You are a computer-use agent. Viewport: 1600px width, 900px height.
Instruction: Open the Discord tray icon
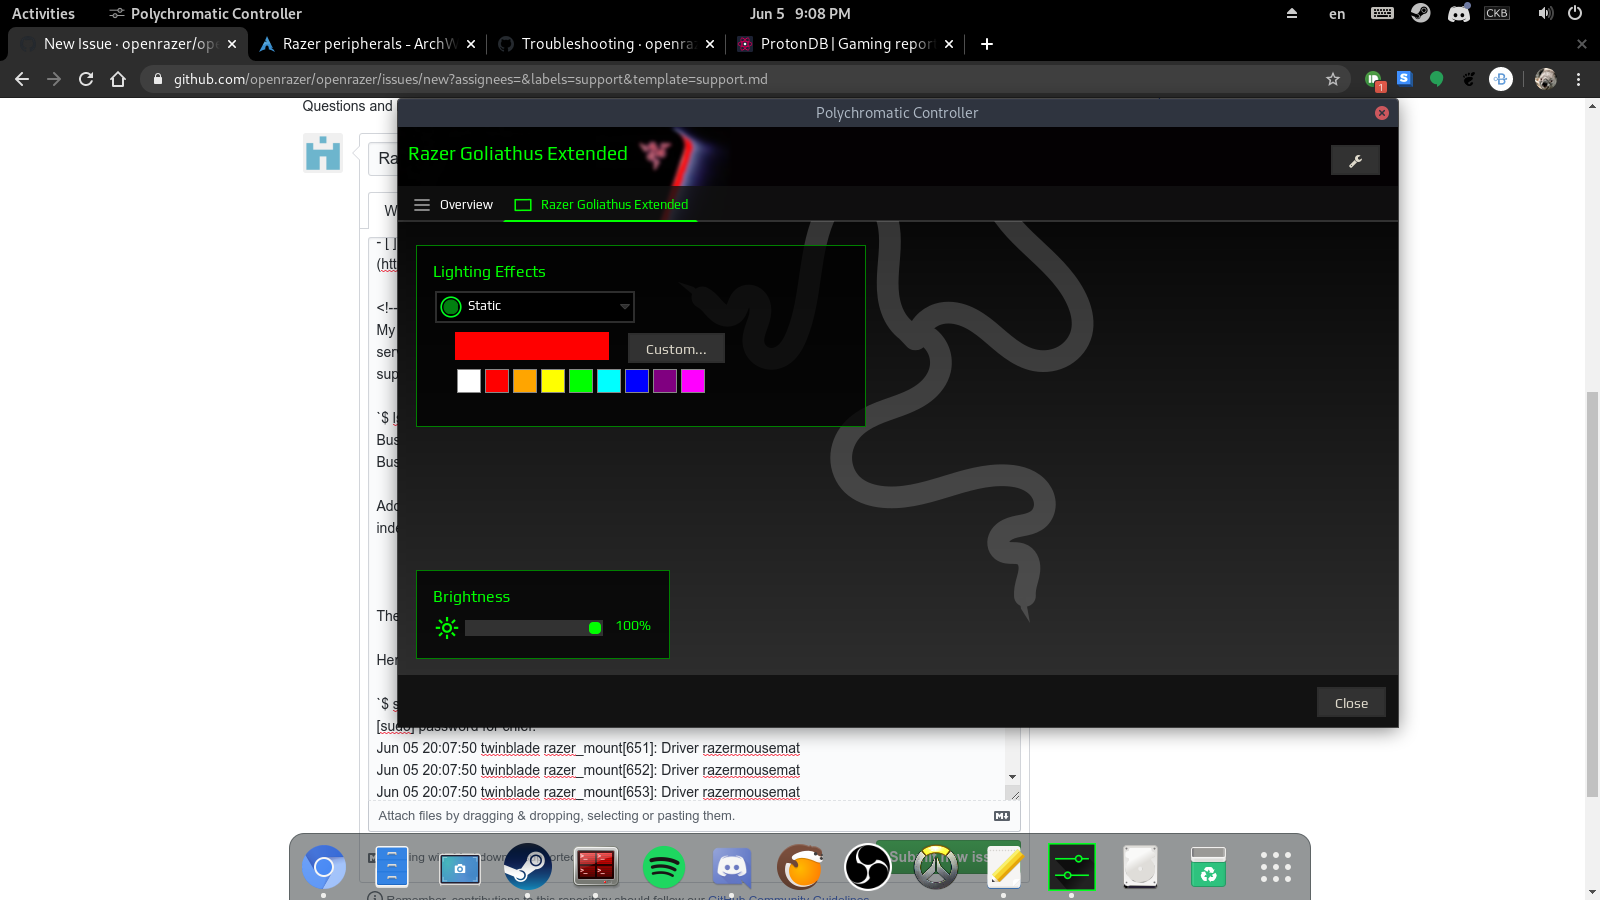click(x=1459, y=13)
